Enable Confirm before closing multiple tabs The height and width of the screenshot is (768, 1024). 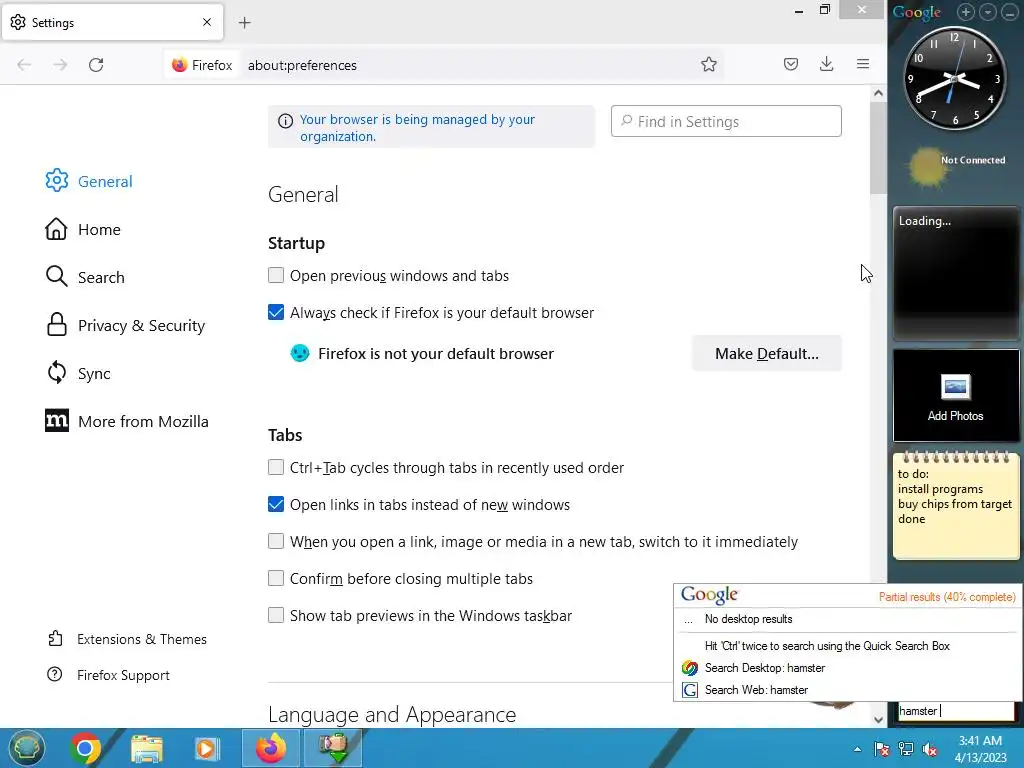pyautogui.click(x=276, y=578)
